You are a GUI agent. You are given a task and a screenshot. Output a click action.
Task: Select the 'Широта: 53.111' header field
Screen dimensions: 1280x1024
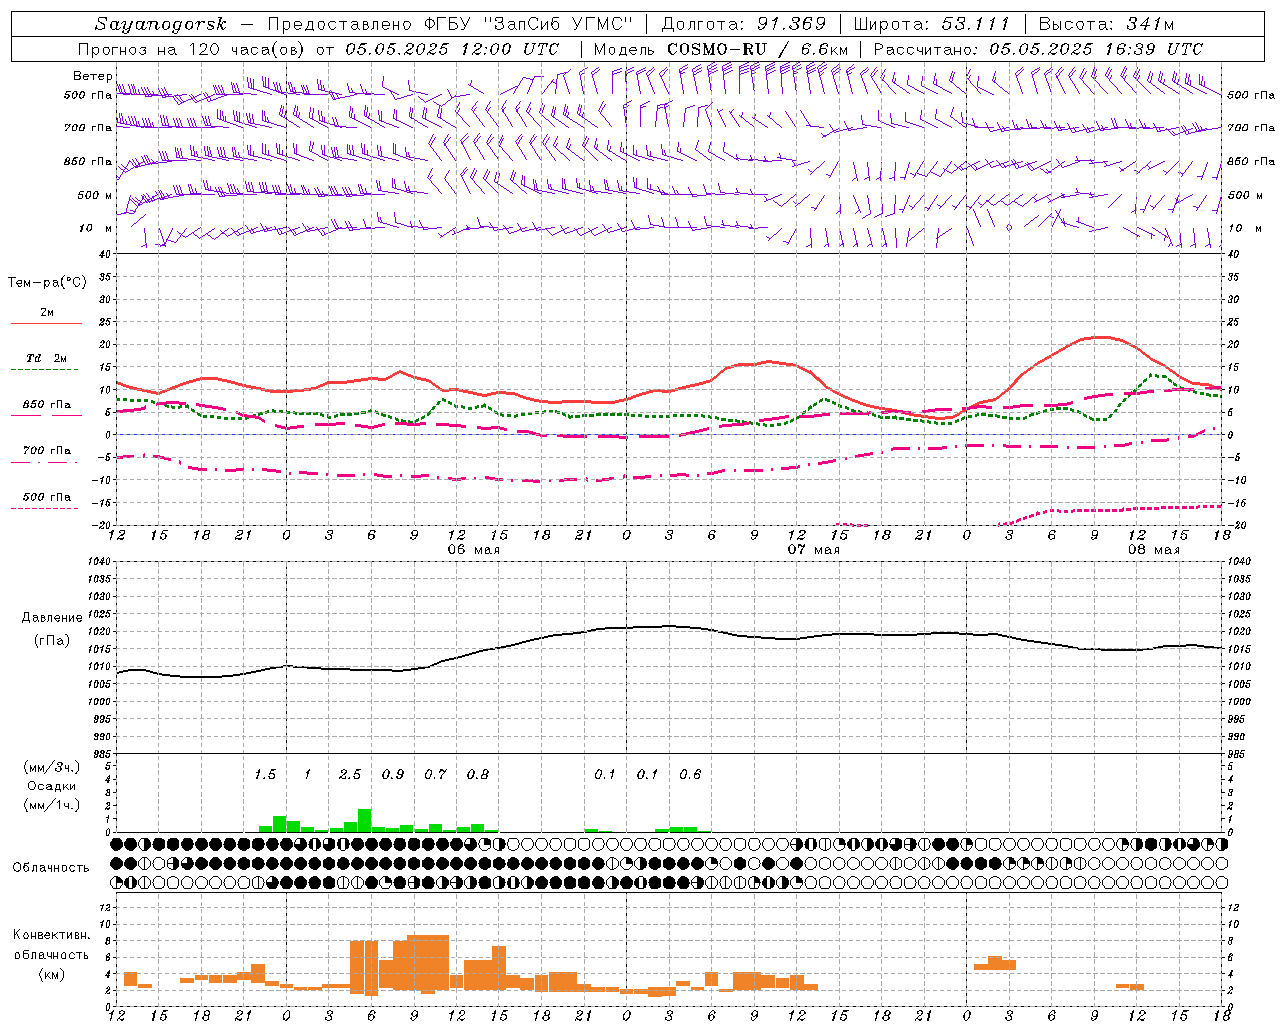tap(932, 24)
